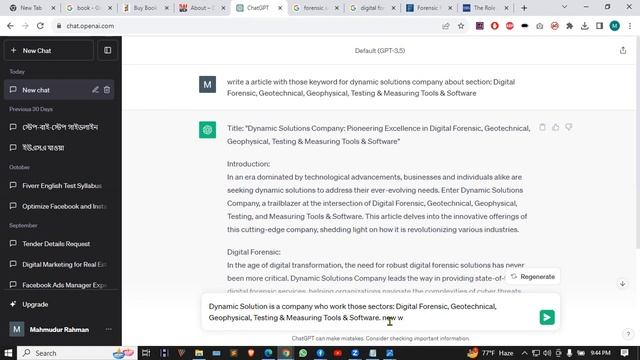640x360 pixels.
Task: Share this page icon in address bar
Action: coord(445,26)
